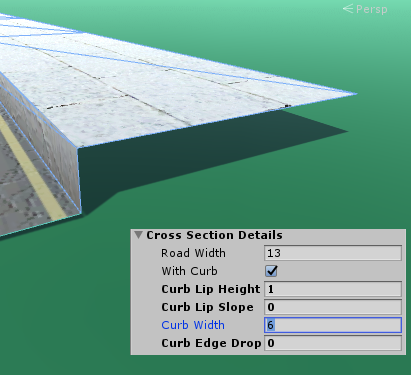Image resolution: width=411 pixels, height=375 pixels.
Task: Focus the Road Width input field
Action: click(x=333, y=253)
